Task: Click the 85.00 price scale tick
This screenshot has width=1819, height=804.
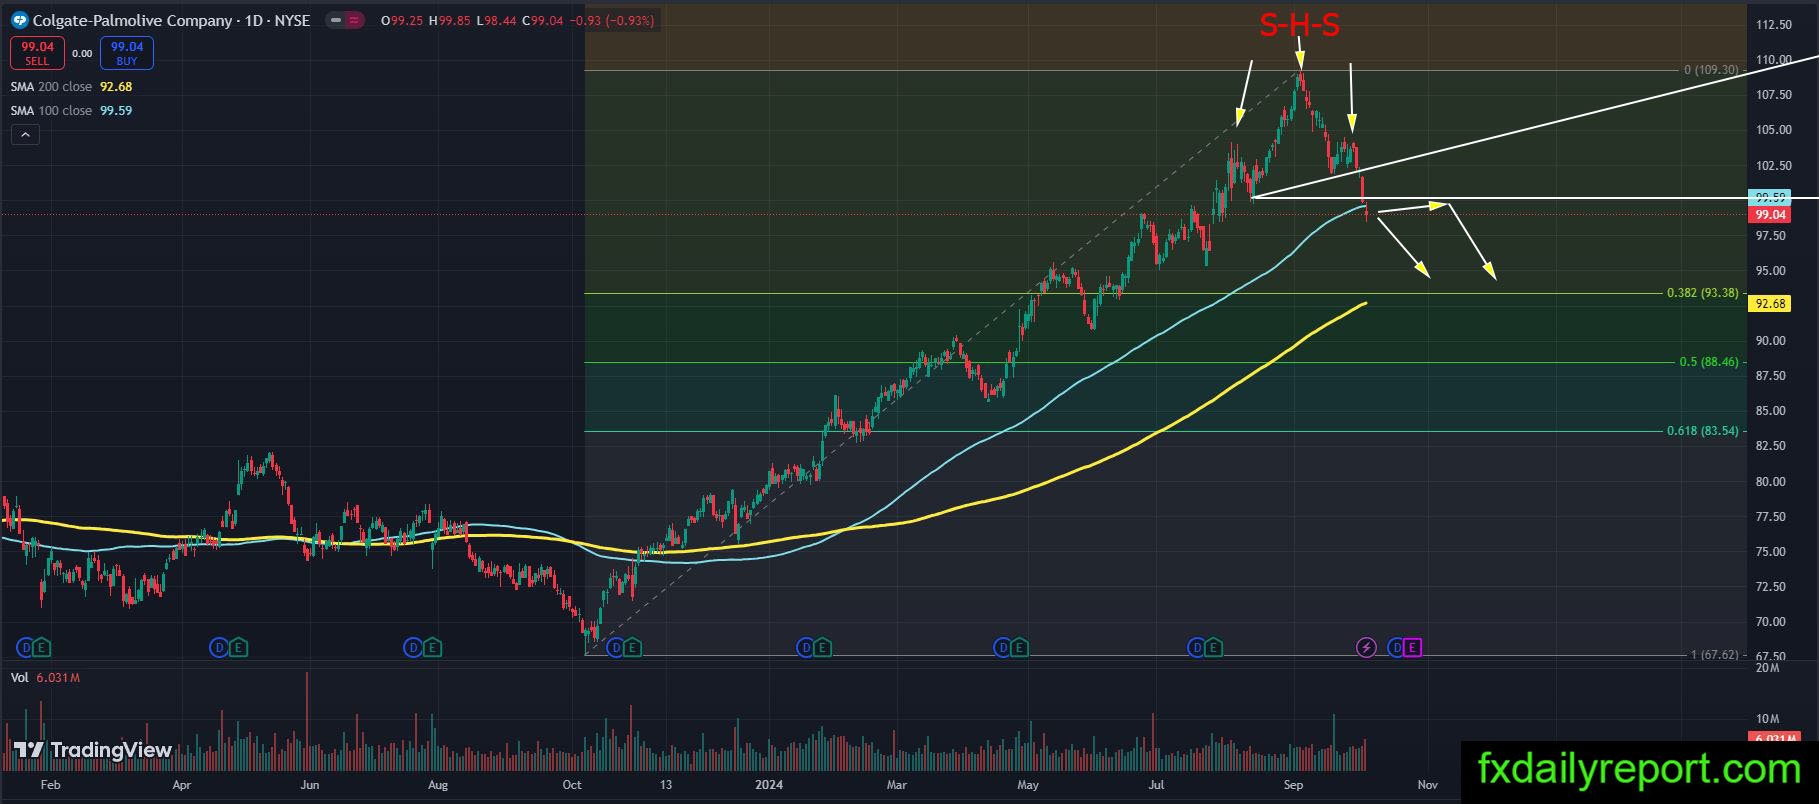Action: point(1773,411)
